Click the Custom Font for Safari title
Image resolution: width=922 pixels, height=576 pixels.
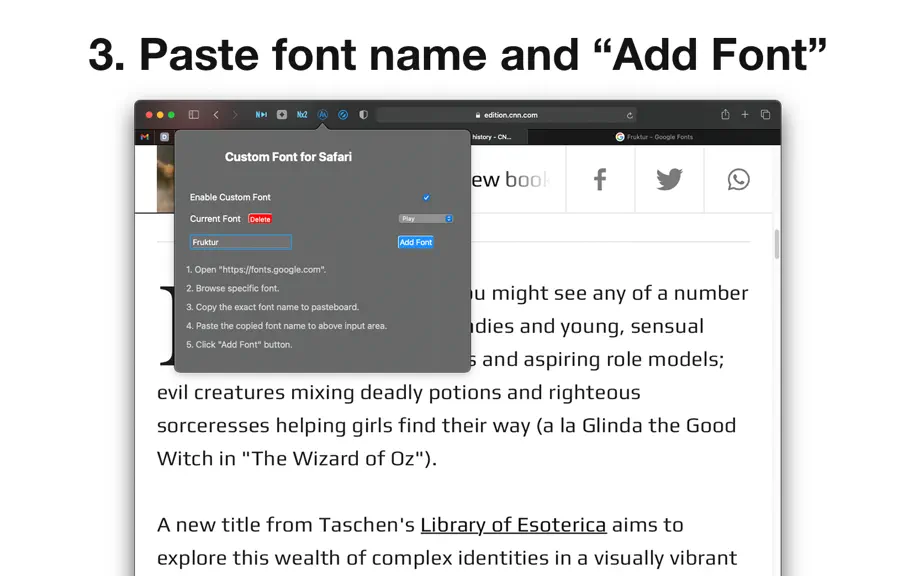(288, 157)
